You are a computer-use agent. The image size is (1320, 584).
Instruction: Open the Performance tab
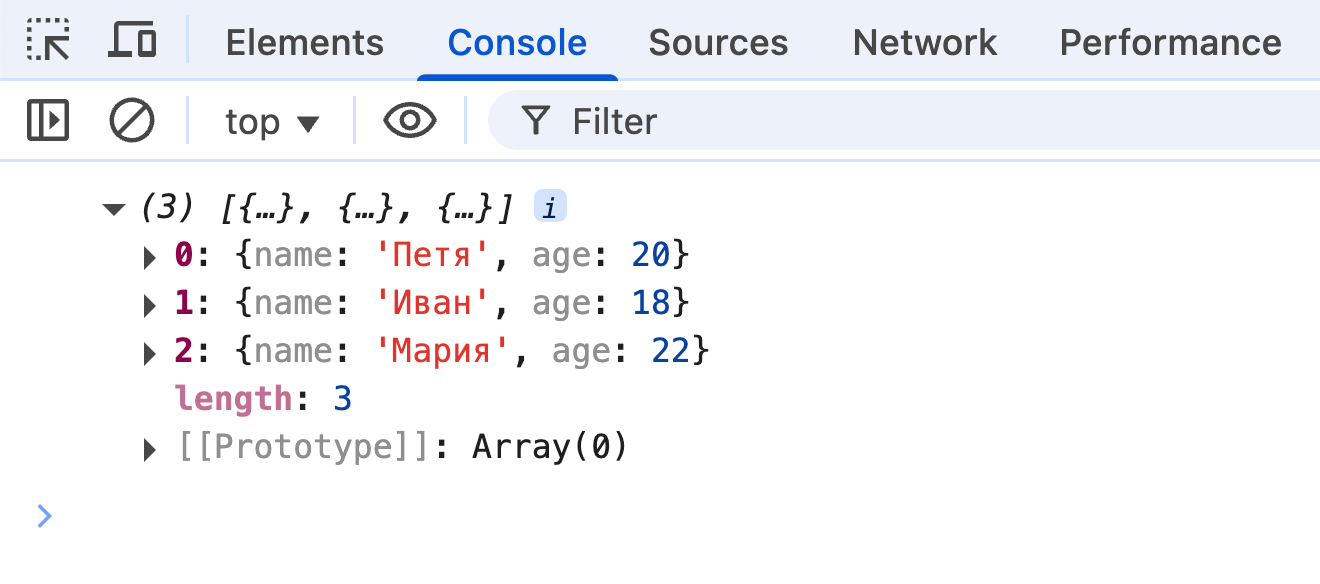(x=1170, y=42)
